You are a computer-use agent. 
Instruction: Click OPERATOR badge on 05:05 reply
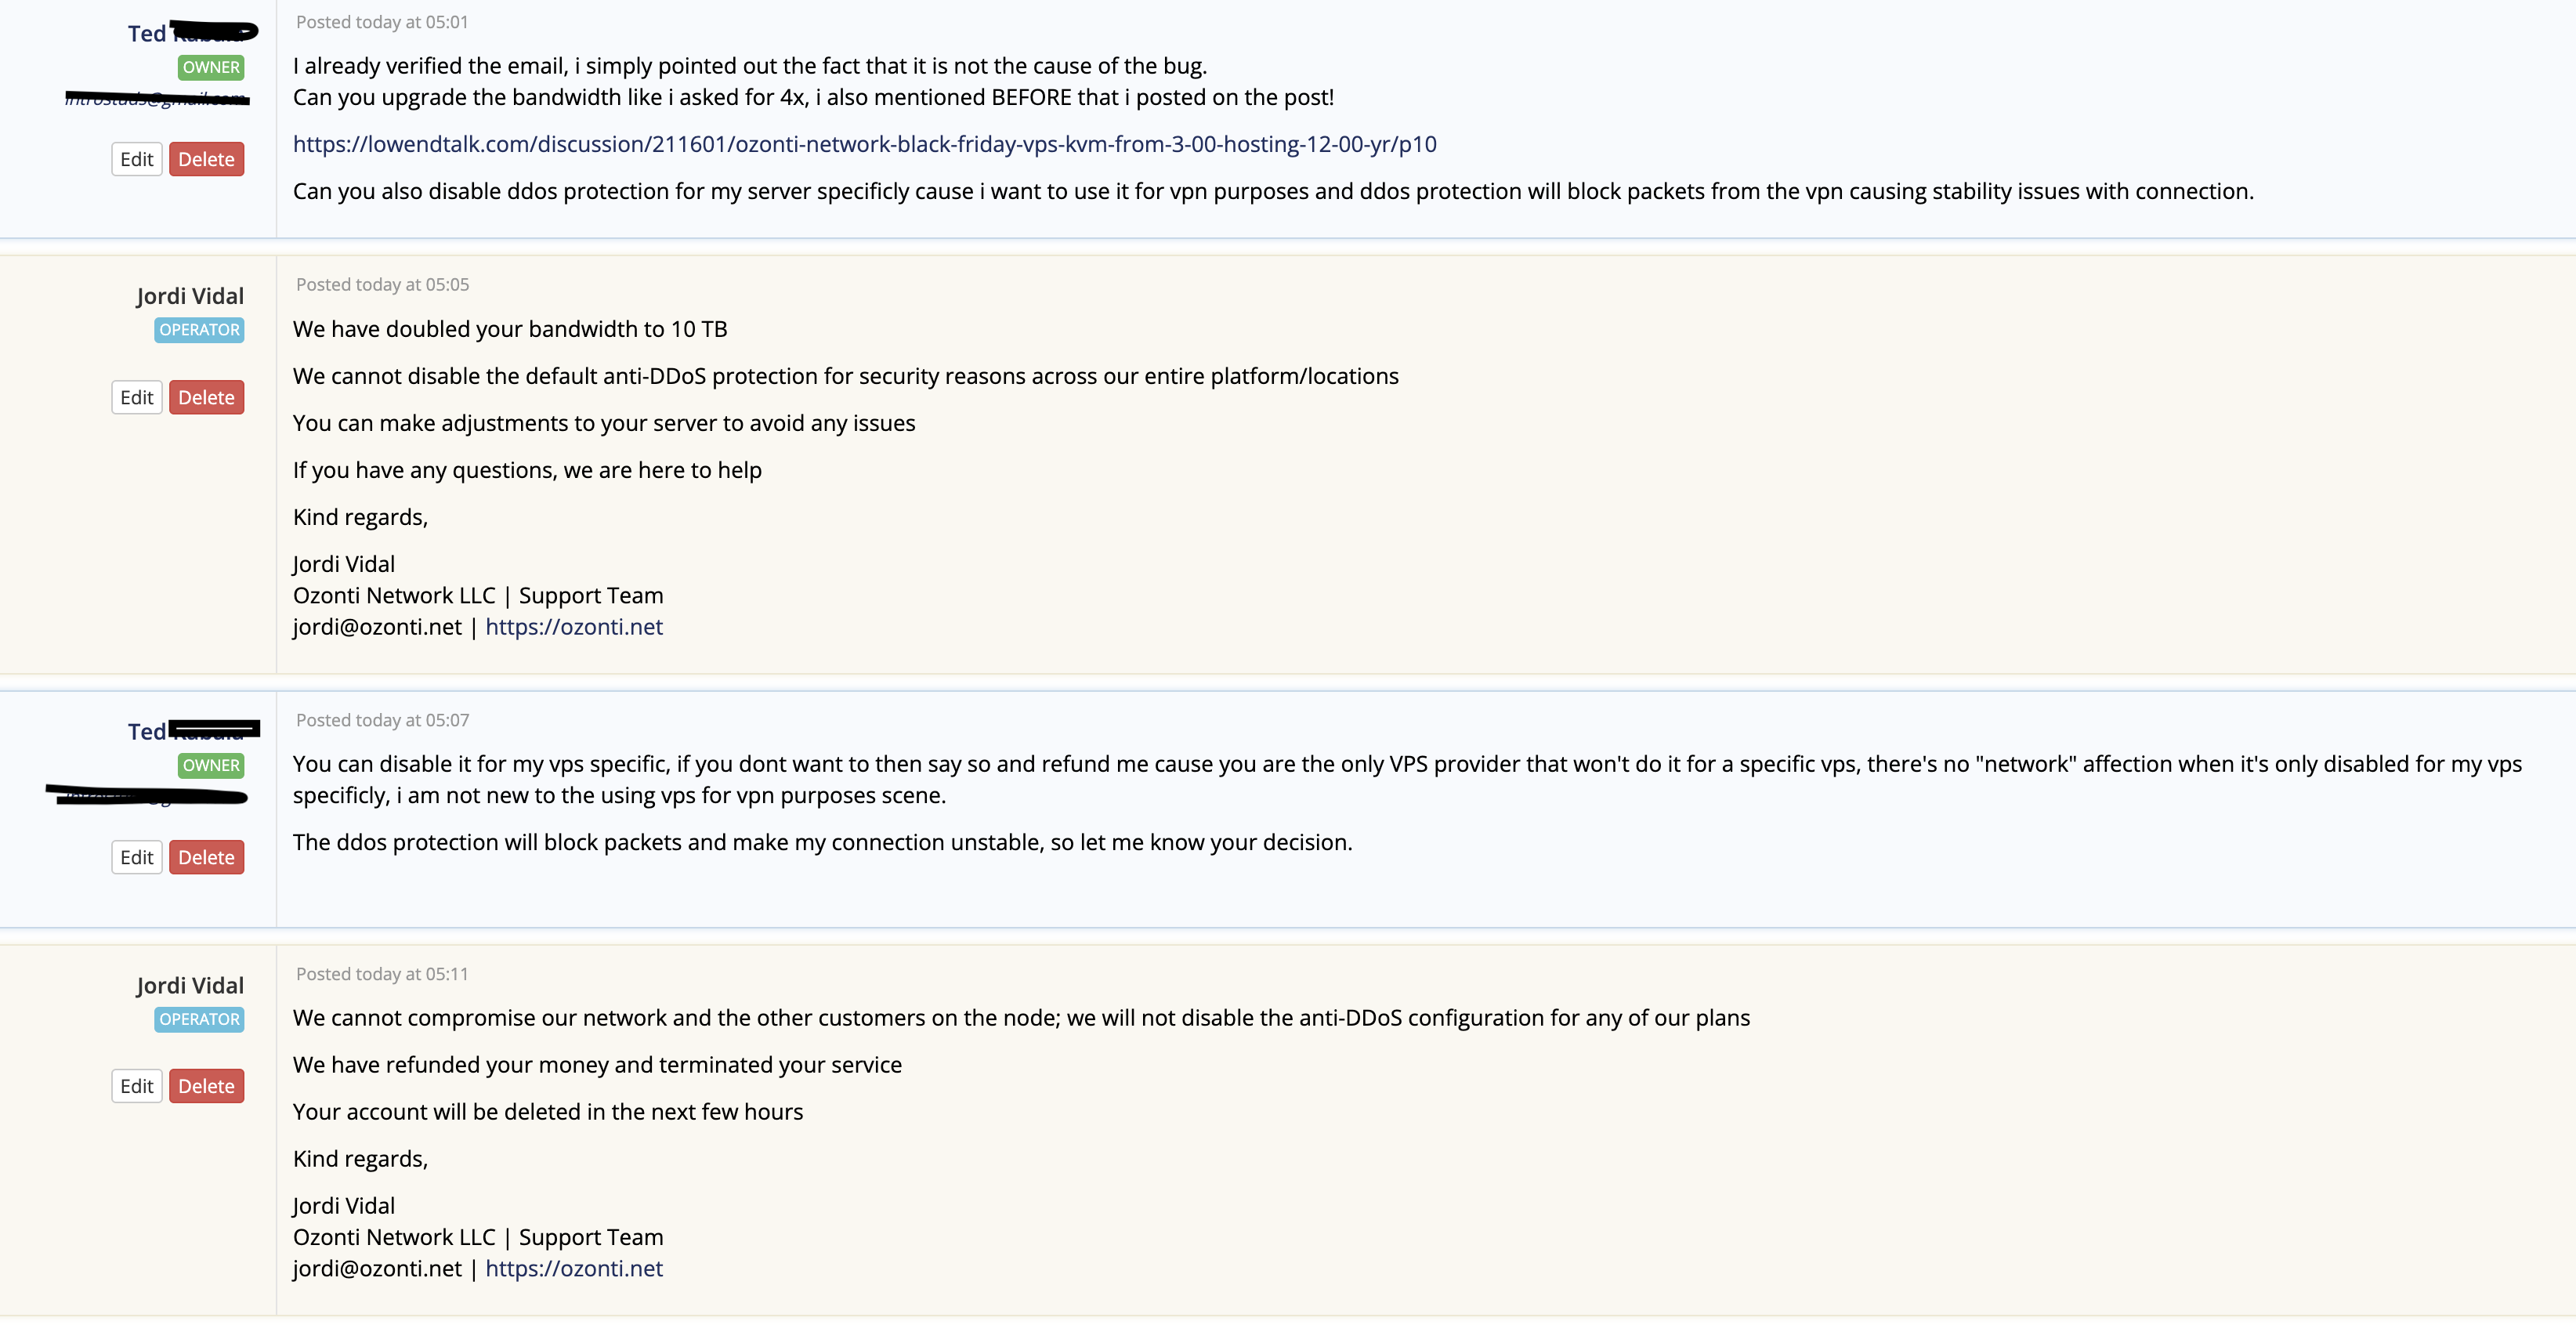coord(199,330)
